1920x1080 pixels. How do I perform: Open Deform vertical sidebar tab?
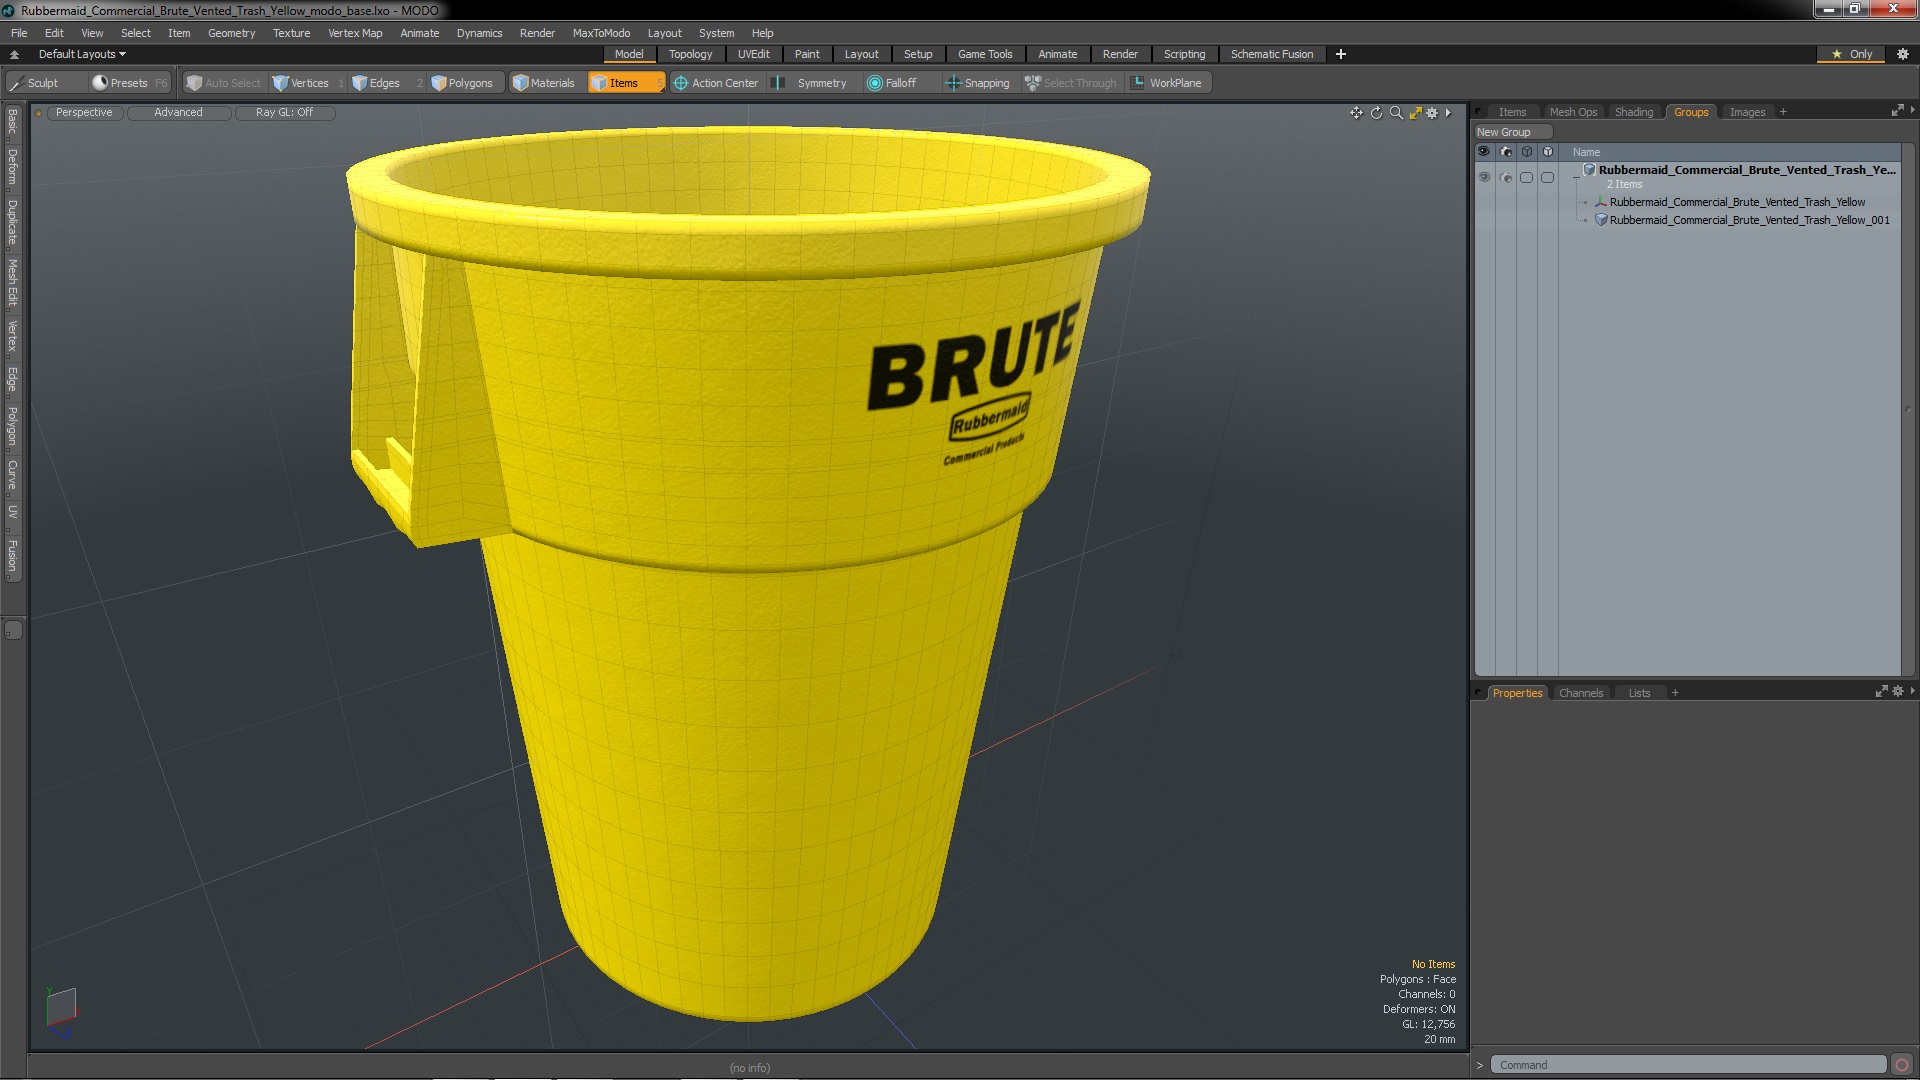coord(13,167)
